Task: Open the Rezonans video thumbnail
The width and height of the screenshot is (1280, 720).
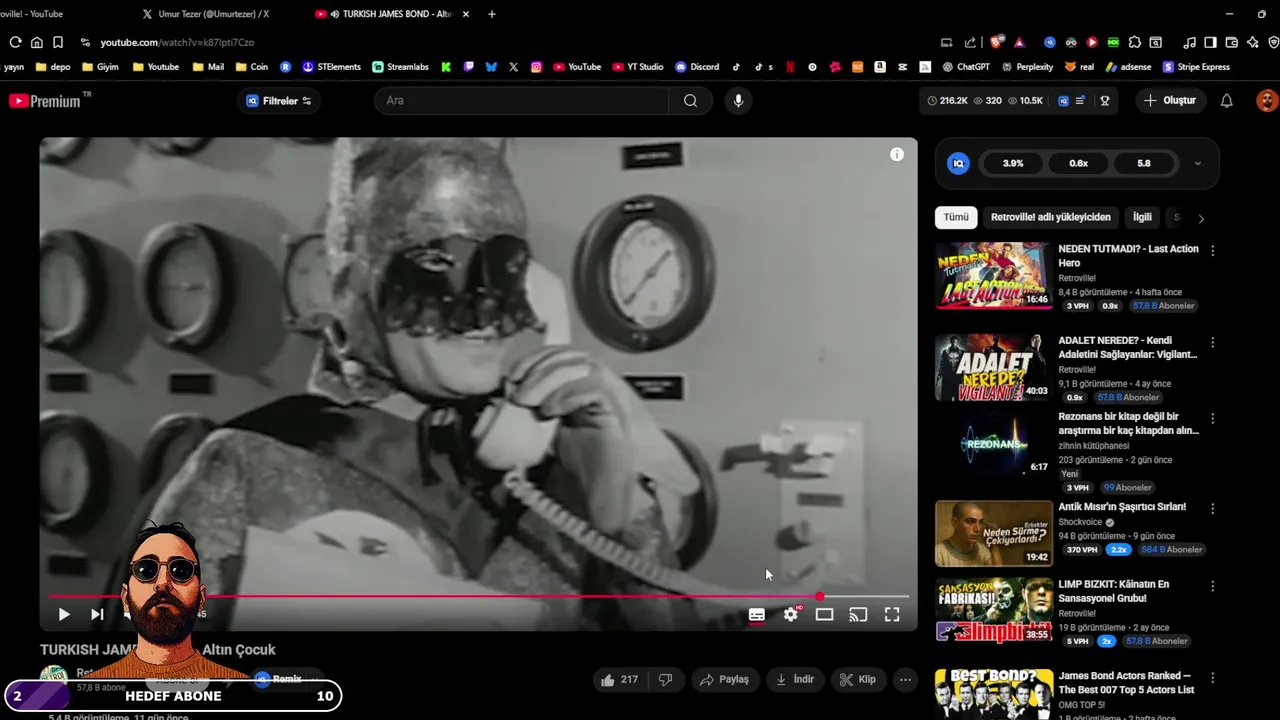Action: pos(993,444)
